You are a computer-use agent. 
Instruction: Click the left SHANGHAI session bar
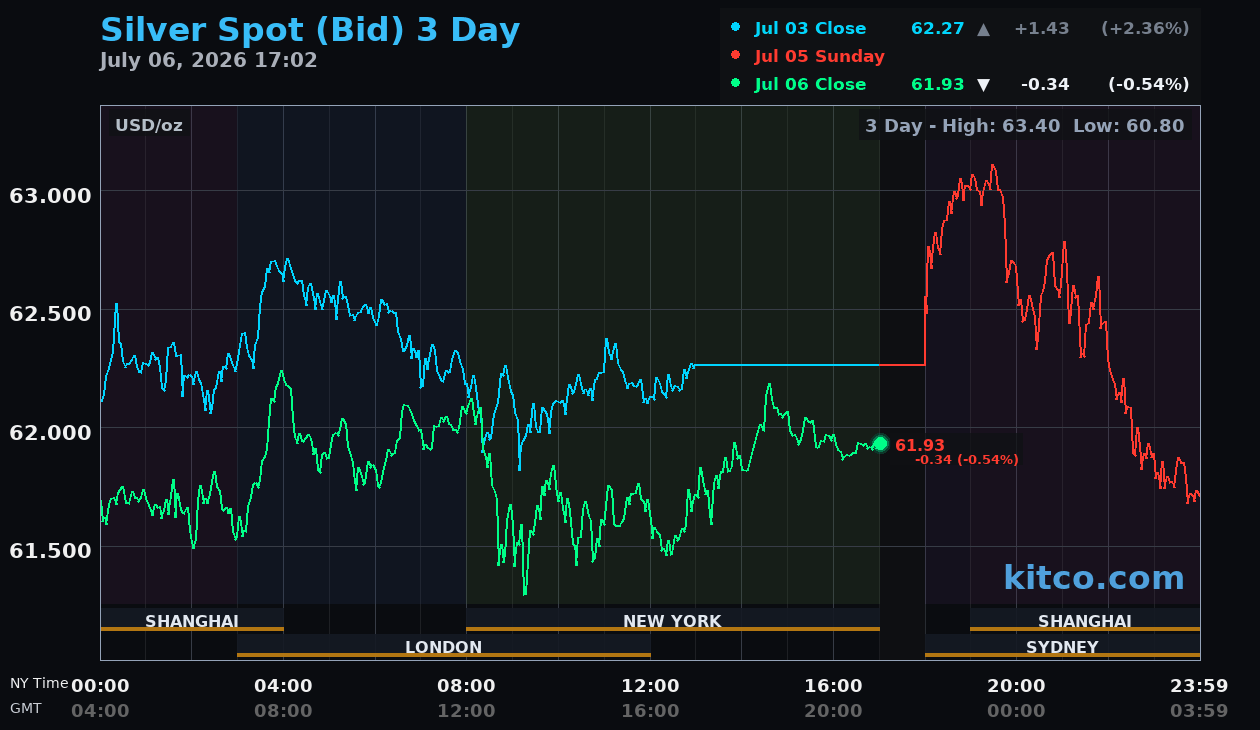pos(192,620)
